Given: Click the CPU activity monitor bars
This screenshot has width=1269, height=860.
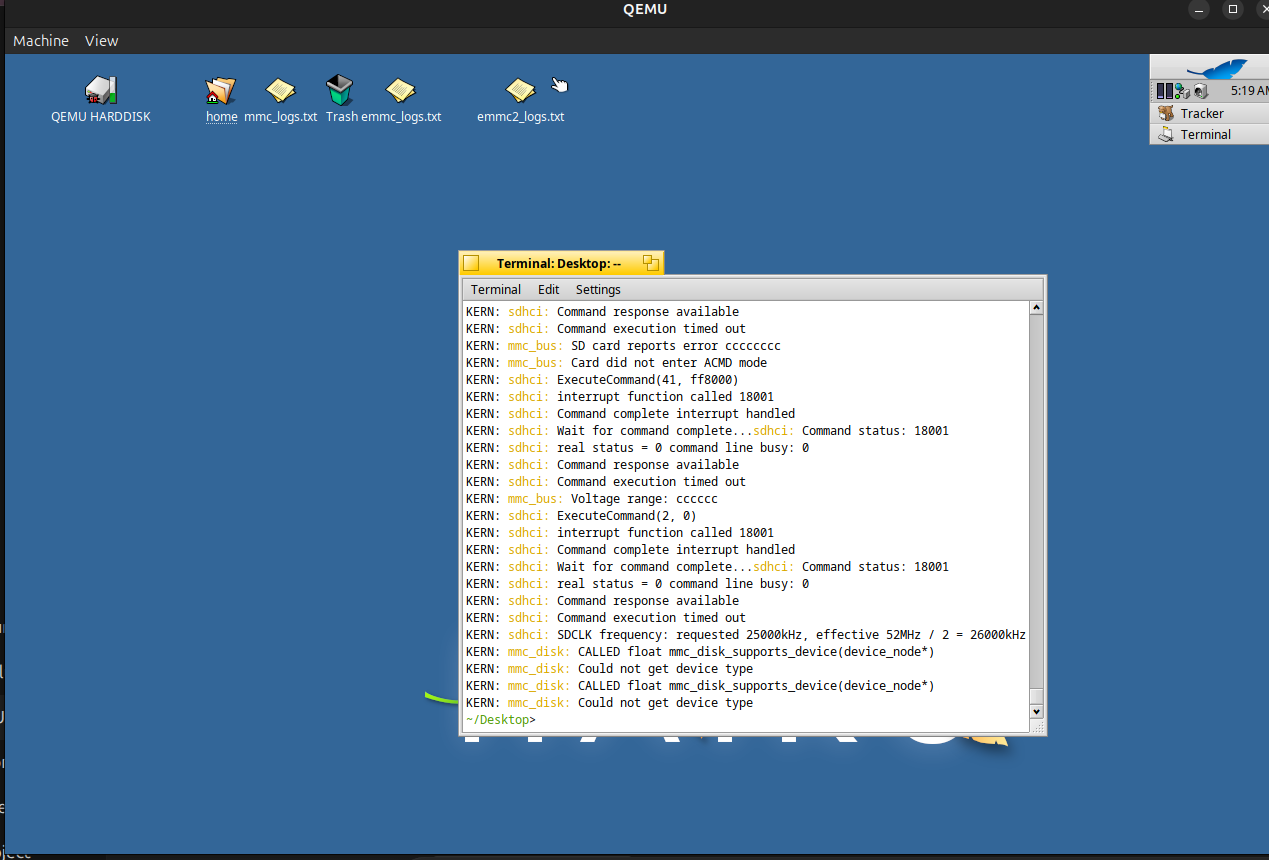Looking at the screenshot, I should [1164, 91].
